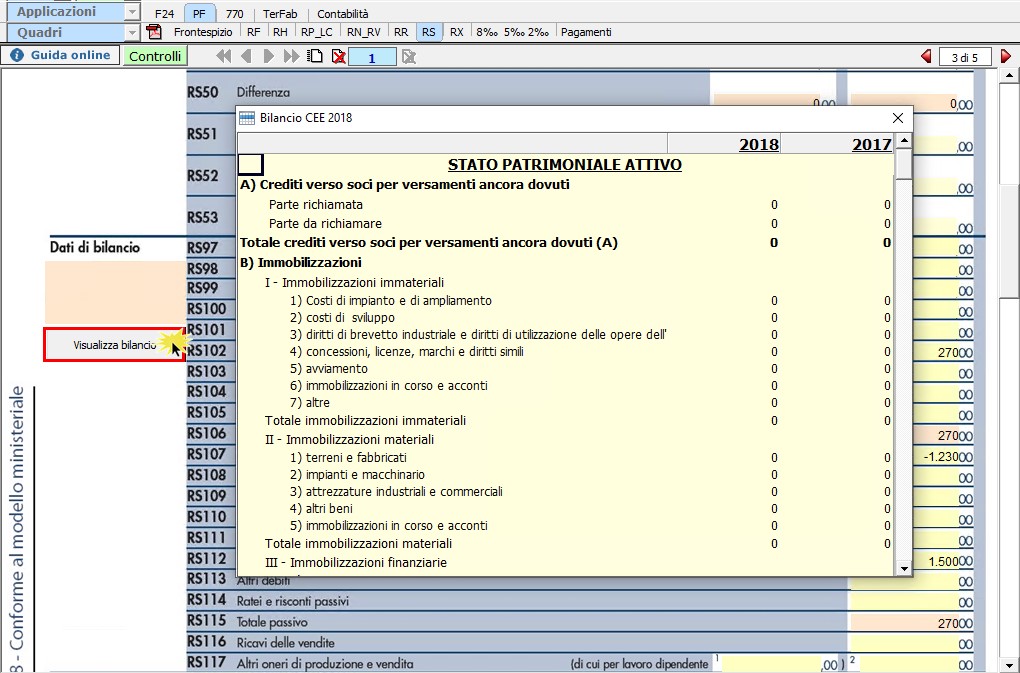Open the RX section tab
Image resolution: width=1020 pixels, height=673 pixels.
[457, 32]
